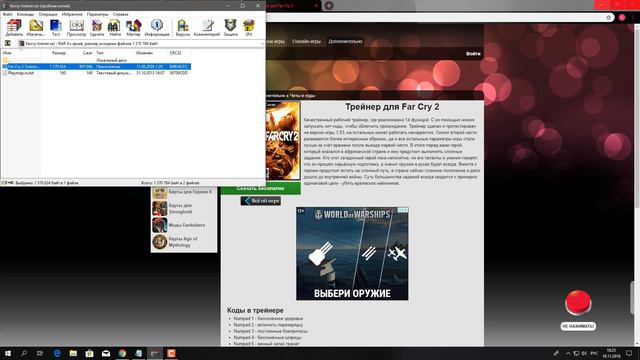Open the Дополнительно site menu item
Image resolution: width=640 pixels, height=360 pixels.
click(345, 41)
